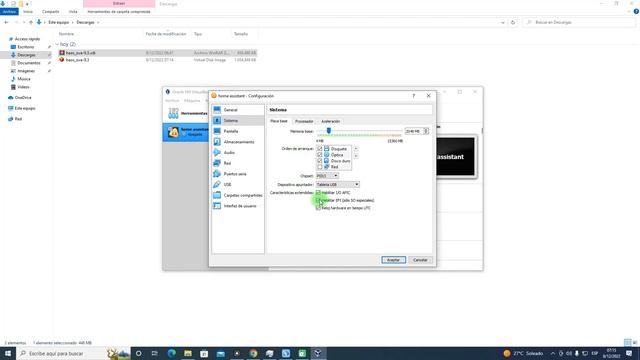Open Descargas in Explorer sidebar
The width and height of the screenshot is (640, 360).
tap(26, 55)
